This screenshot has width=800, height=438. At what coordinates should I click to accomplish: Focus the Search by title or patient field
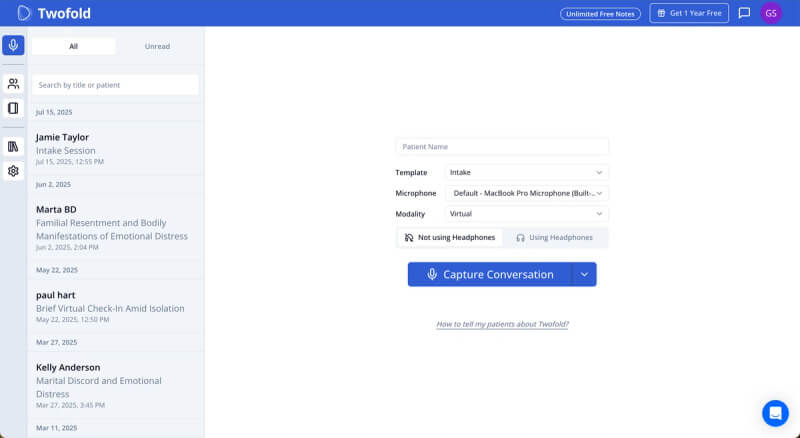pos(115,85)
